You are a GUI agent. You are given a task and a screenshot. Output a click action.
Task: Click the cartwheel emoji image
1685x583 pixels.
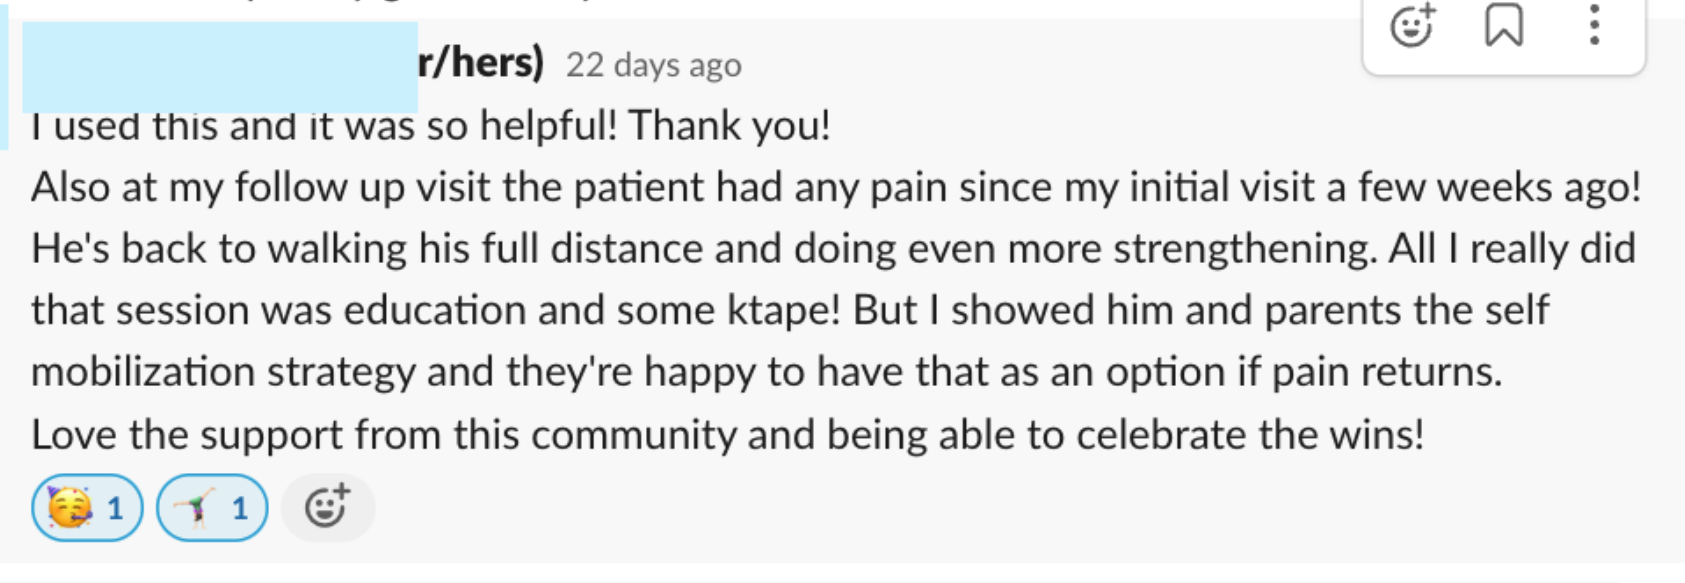pyautogui.click(x=194, y=508)
